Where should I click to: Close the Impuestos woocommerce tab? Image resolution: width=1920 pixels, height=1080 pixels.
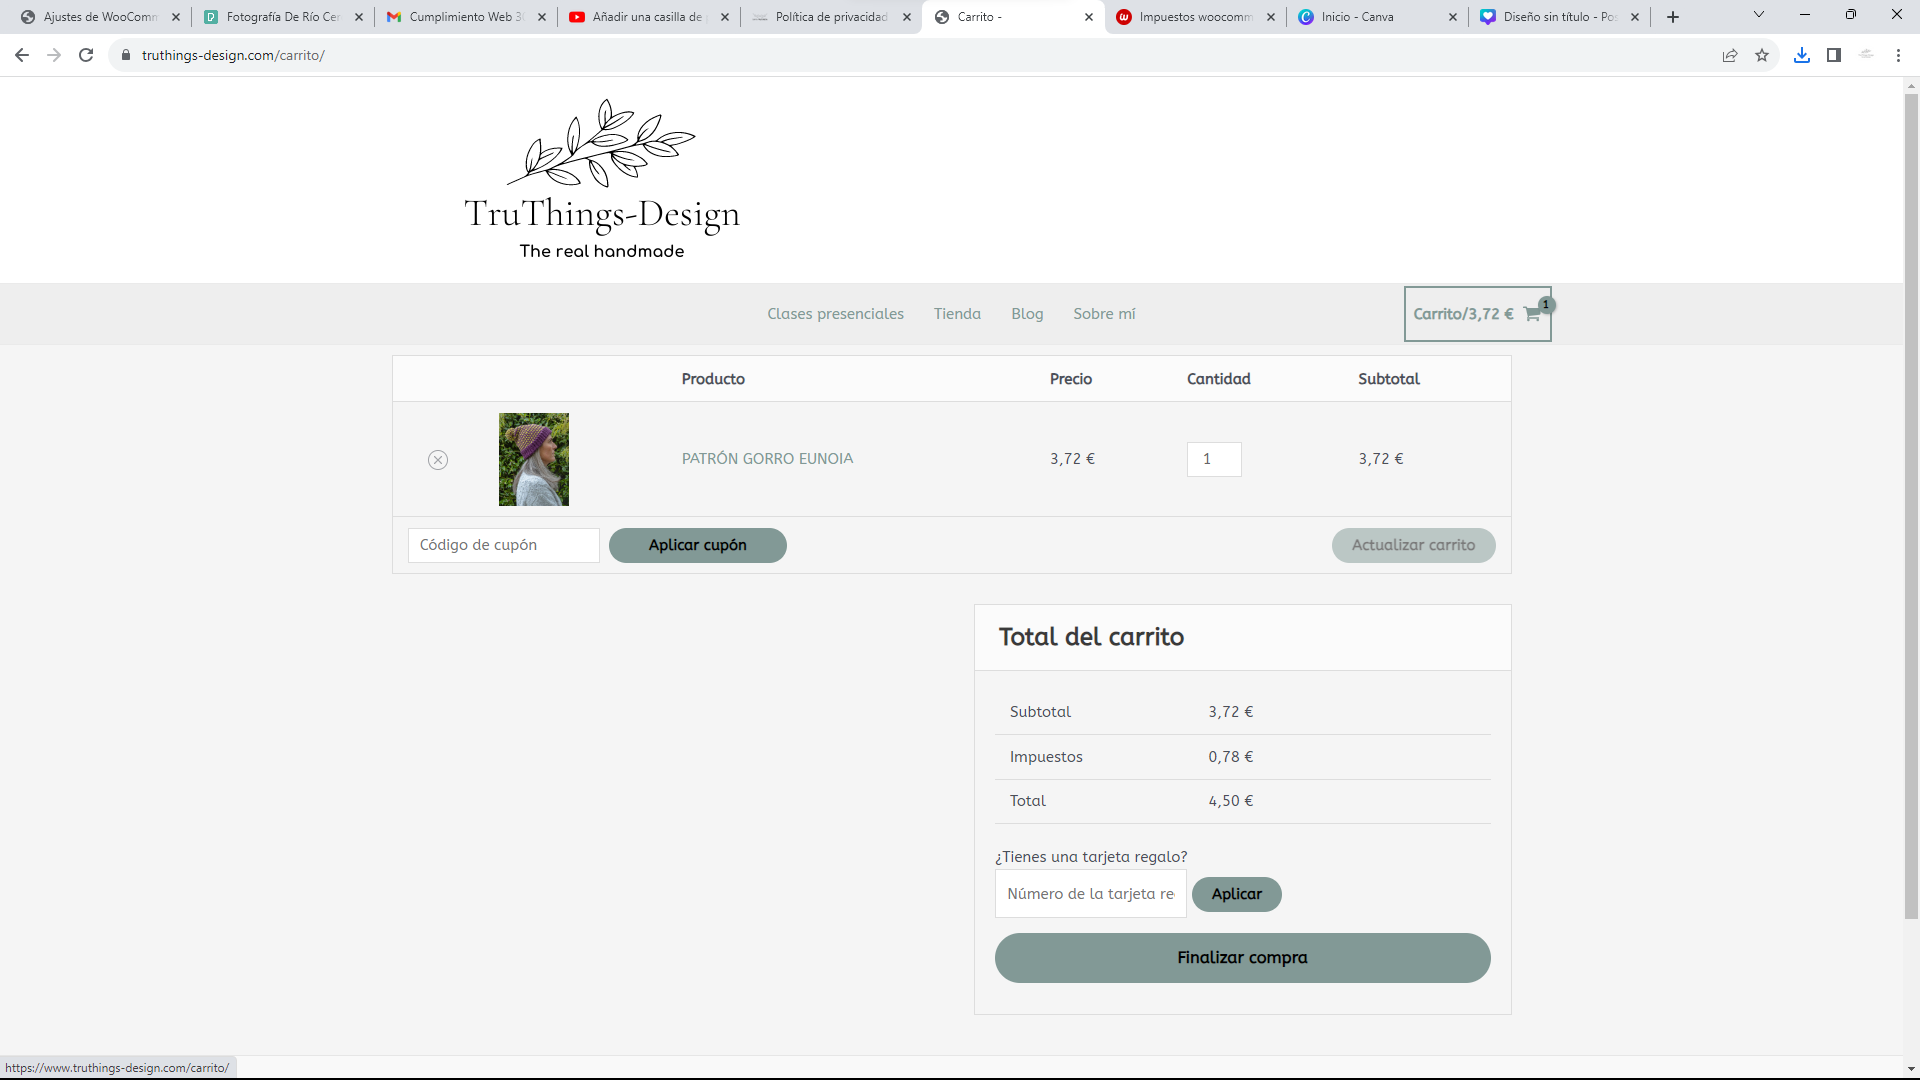click(x=1271, y=17)
